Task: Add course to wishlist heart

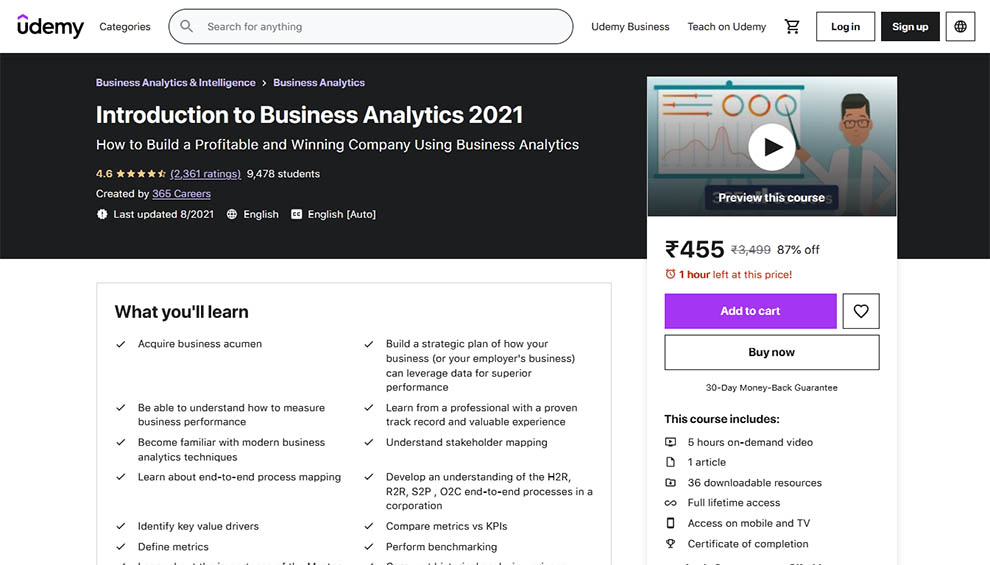Action: [x=861, y=311]
